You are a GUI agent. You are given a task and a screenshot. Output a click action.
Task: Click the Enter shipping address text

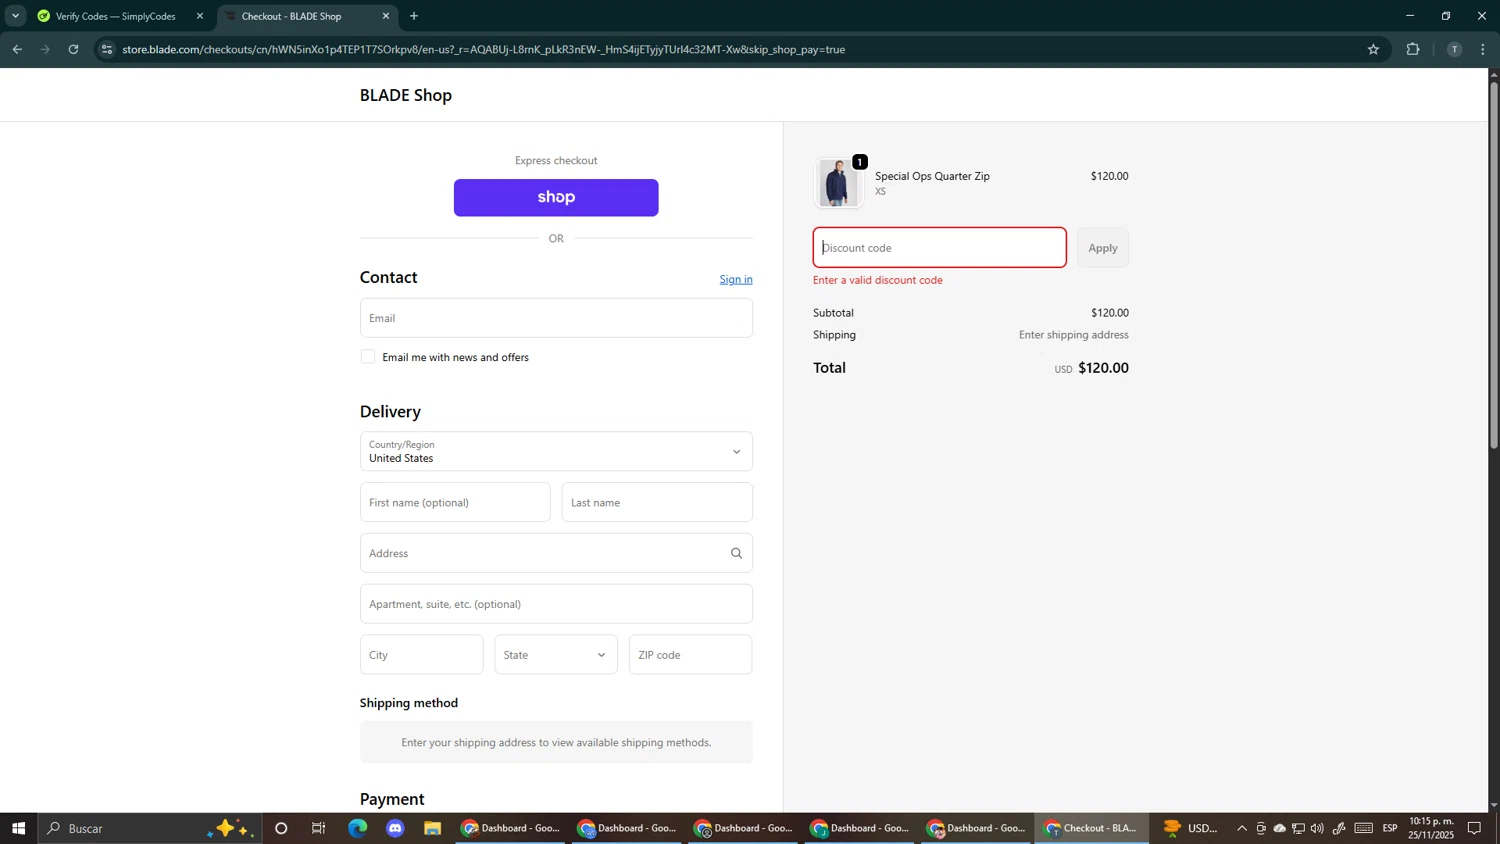pyautogui.click(x=1074, y=335)
